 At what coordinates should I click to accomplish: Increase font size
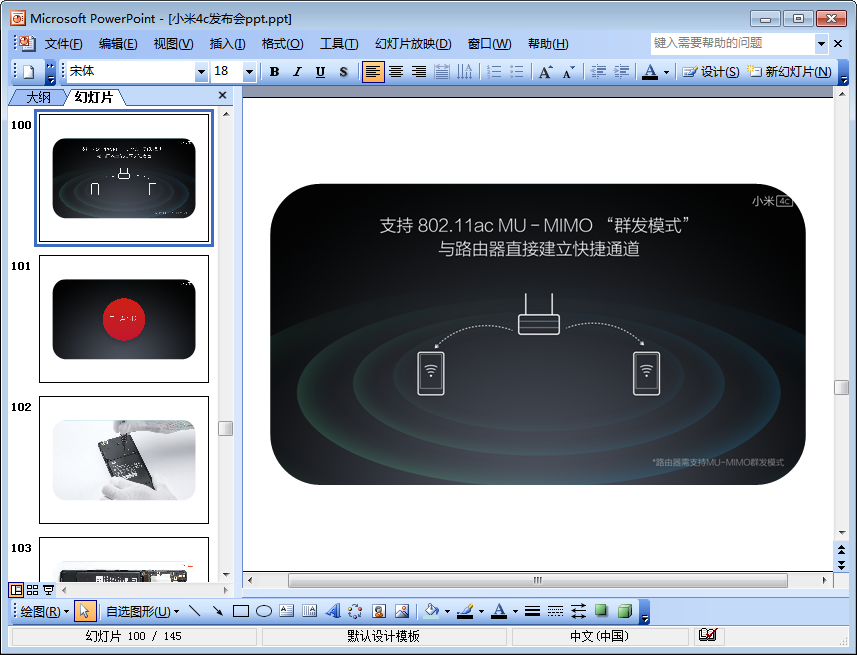click(x=545, y=72)
